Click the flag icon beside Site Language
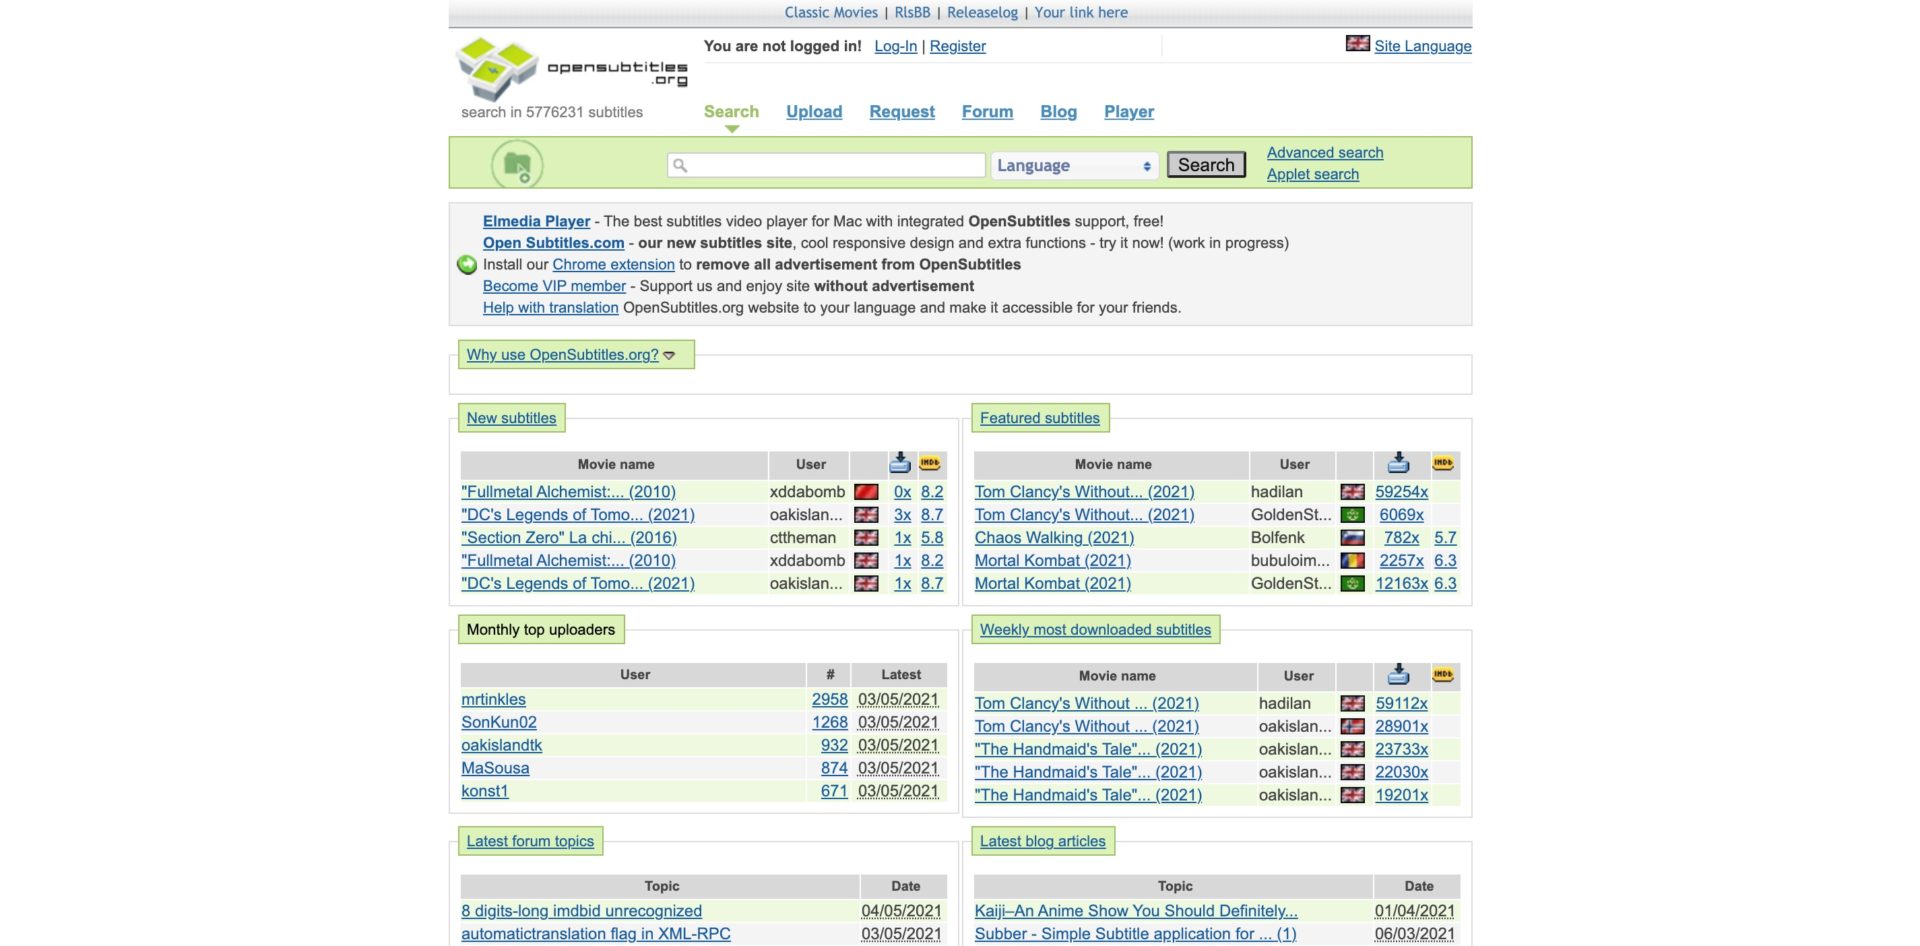This screenshot has height=946, width=1920. click(x=1357, y=44)
